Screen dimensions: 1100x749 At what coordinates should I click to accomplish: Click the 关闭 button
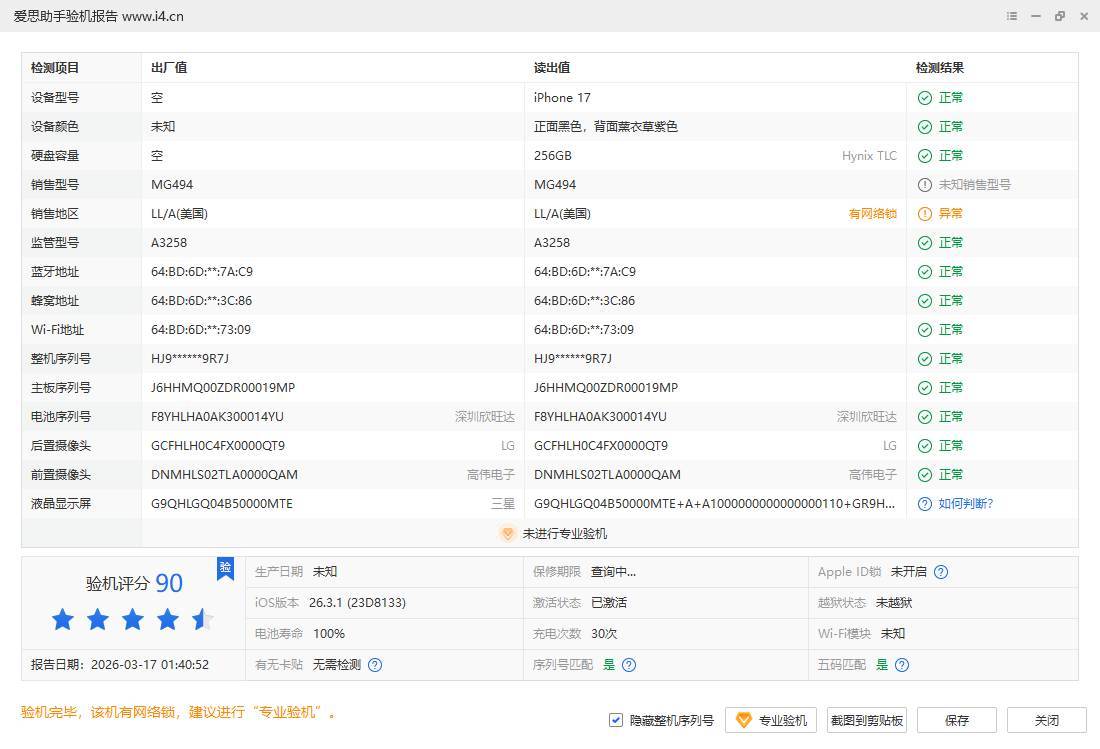[1046, 720]
